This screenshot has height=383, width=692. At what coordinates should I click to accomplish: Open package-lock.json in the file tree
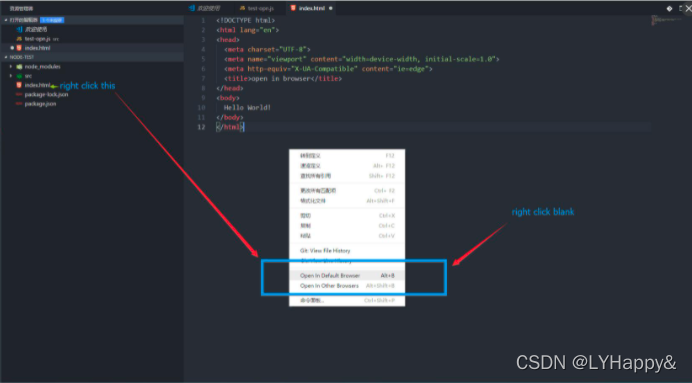coord(42,94)
